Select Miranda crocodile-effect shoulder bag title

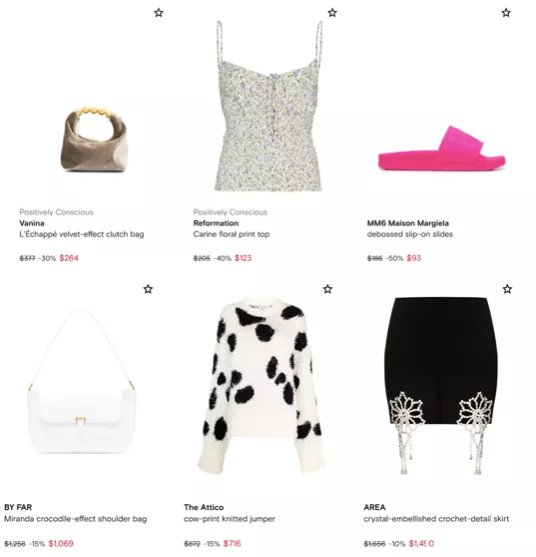pyautogui.click(x=76, y=519)
